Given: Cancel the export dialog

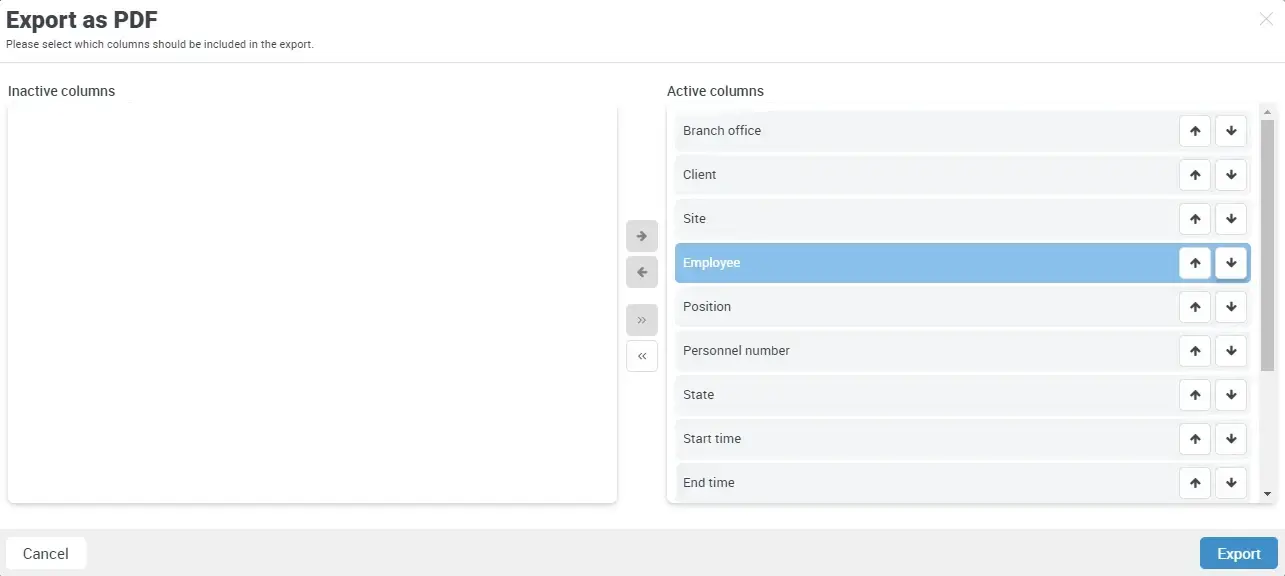Looking at the screenshot, I should click(x=46, y=553).
